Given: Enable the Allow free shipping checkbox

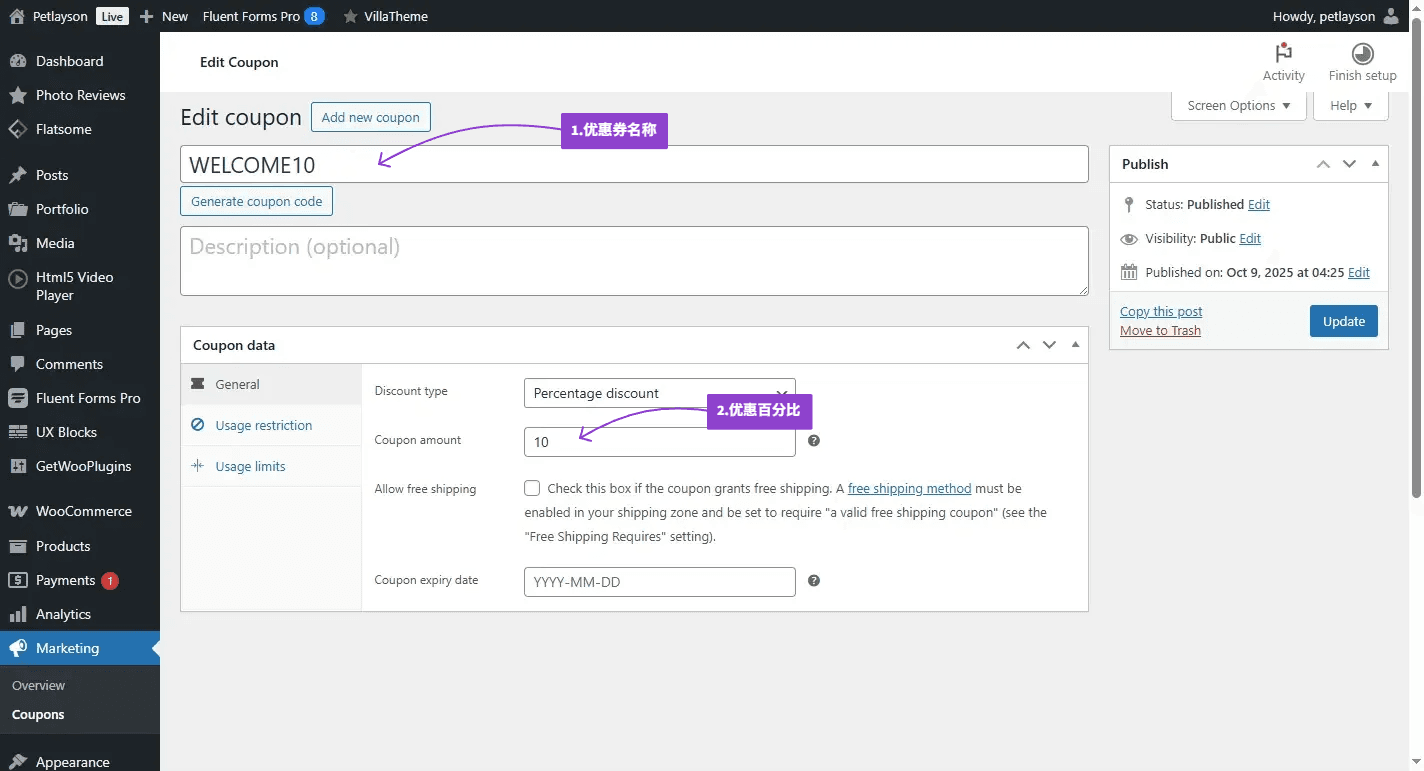Looking at the screenshot, I should click(532, 489).
